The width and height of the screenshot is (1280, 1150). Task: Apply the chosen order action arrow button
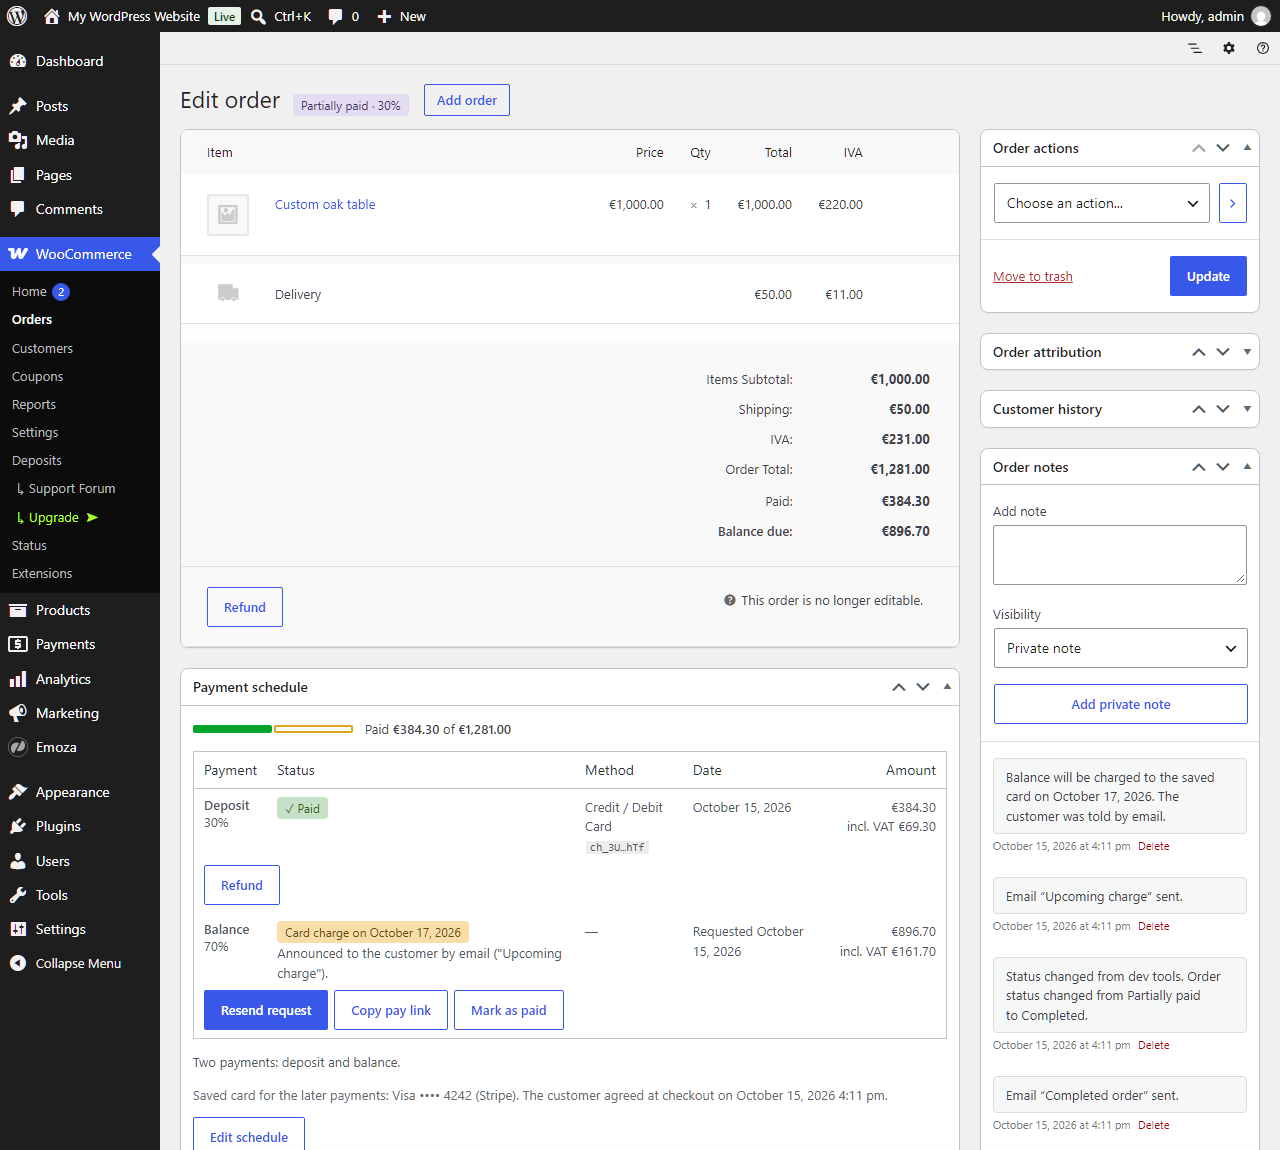click(x=1233, y=203)
